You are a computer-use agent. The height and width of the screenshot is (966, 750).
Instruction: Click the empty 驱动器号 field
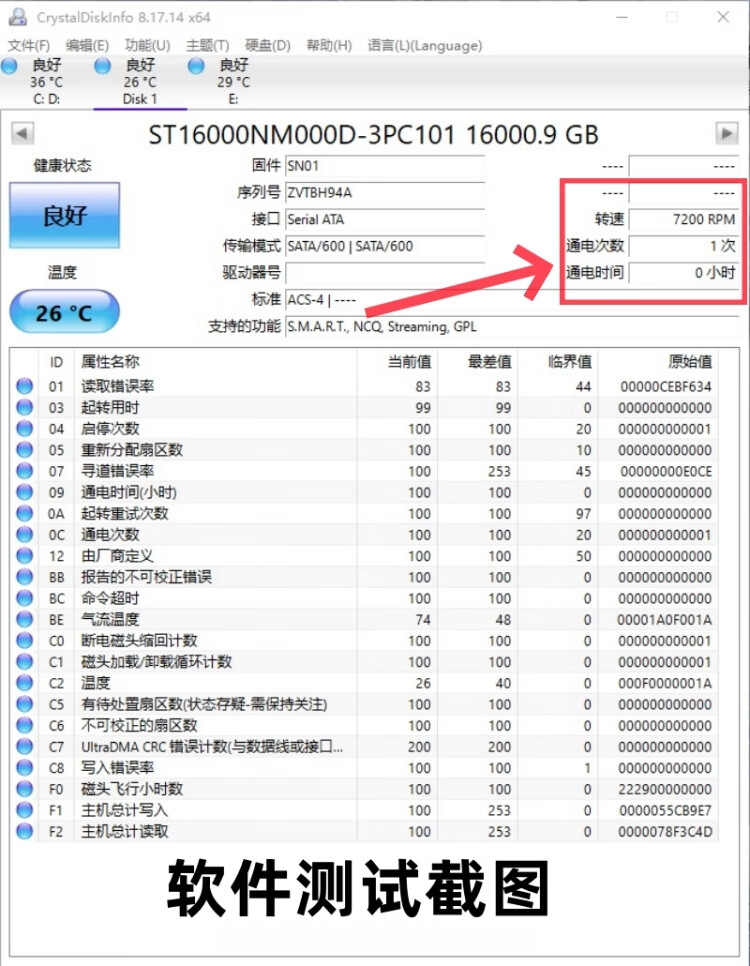[x=385, y=273]
